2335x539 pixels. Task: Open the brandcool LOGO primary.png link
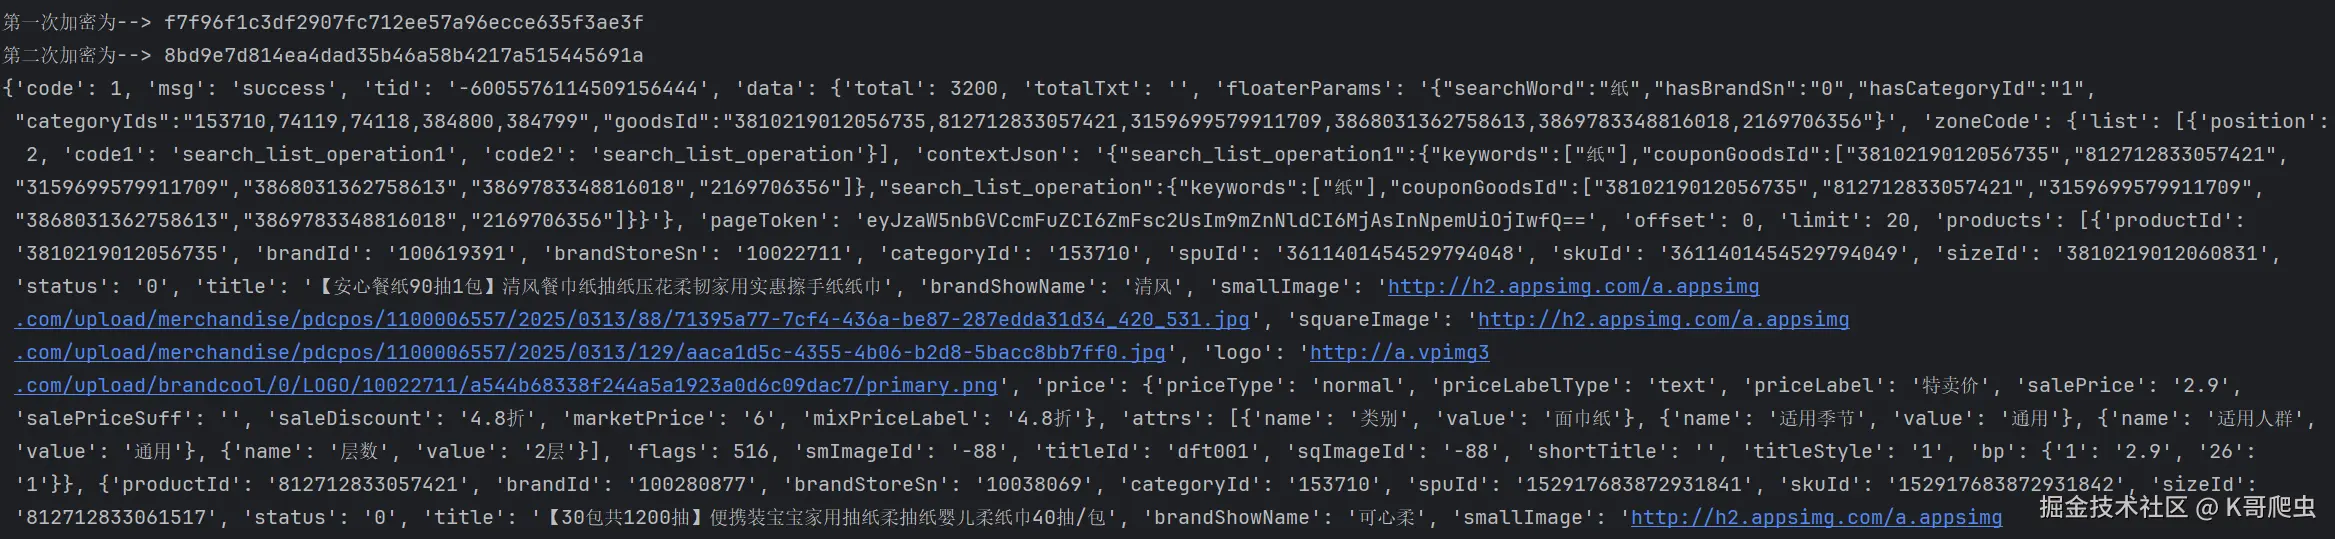(506, 386)
